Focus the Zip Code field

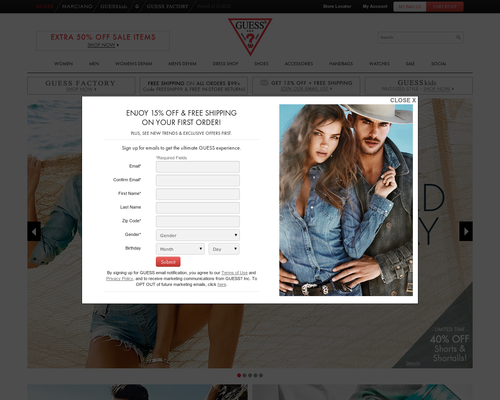click(198, 221)
